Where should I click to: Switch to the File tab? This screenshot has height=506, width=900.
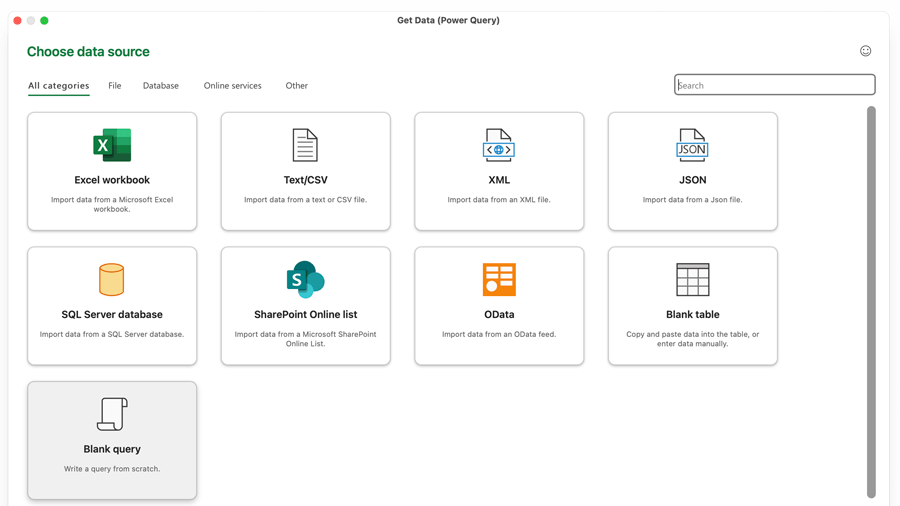click(115, 85)
